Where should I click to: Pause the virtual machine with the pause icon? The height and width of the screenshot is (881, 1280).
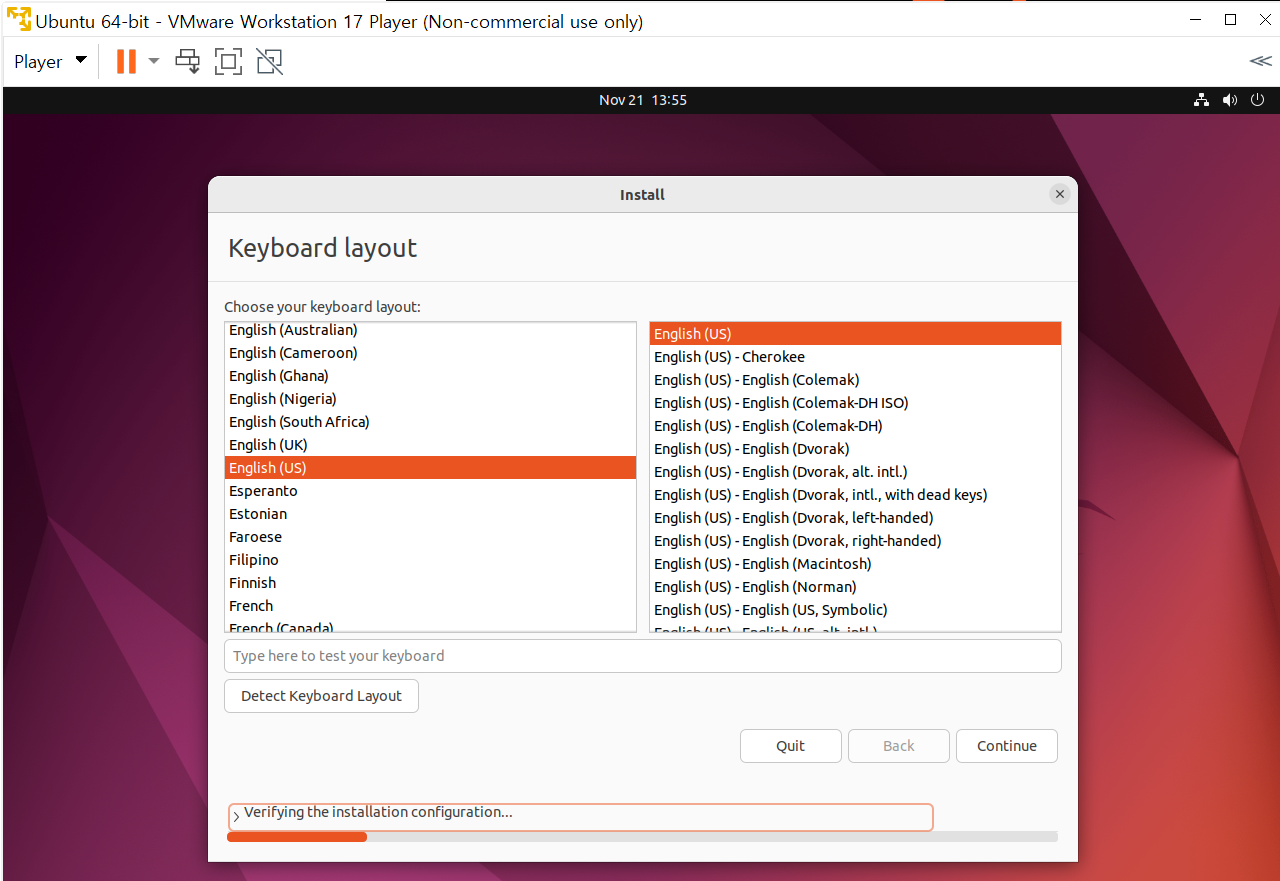(x=126, y=61)
